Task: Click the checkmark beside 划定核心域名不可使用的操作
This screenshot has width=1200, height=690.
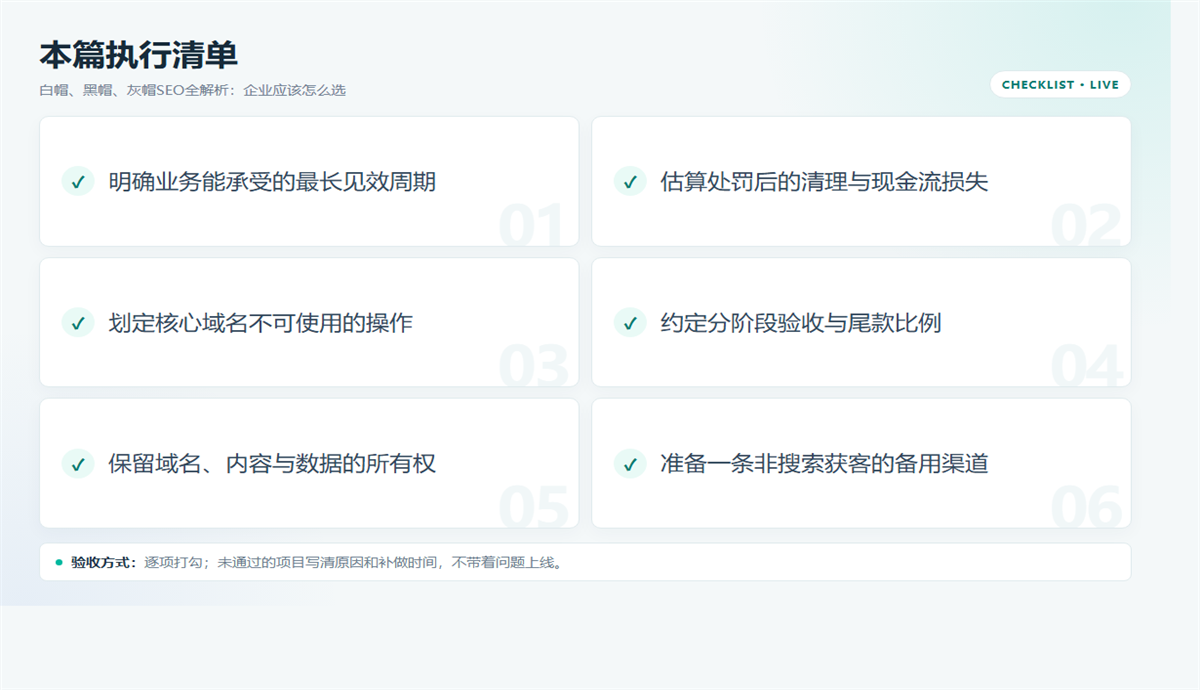Action: [x=78, y=323]
